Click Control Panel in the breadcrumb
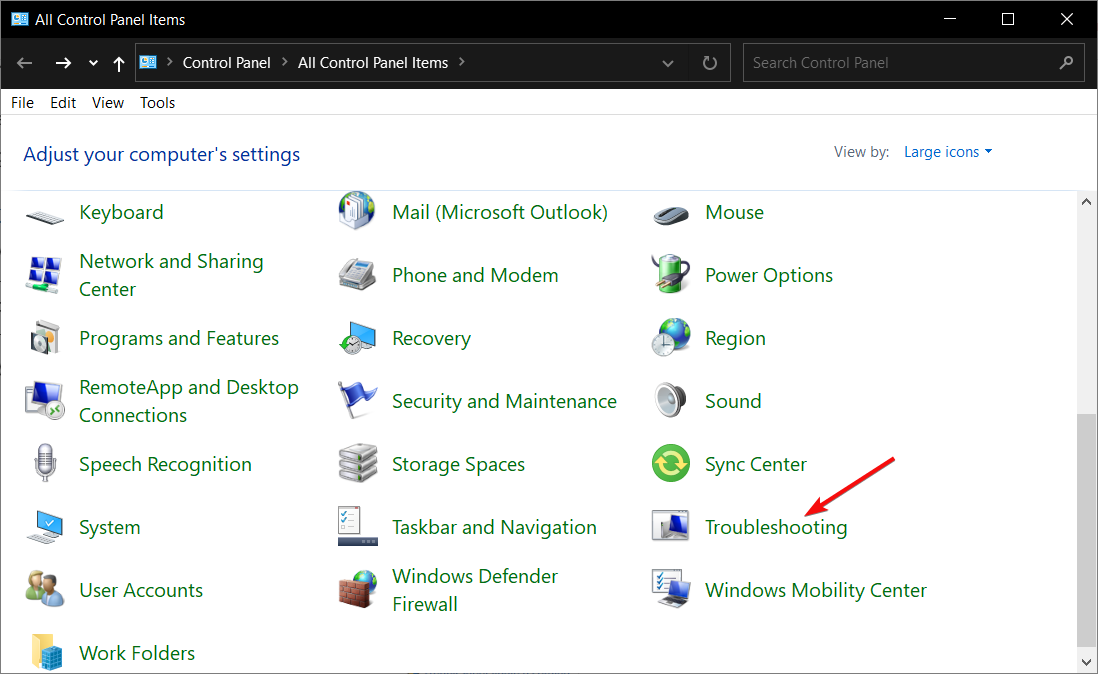Screen dimensions: 1098x674 [x=226, y=63]
